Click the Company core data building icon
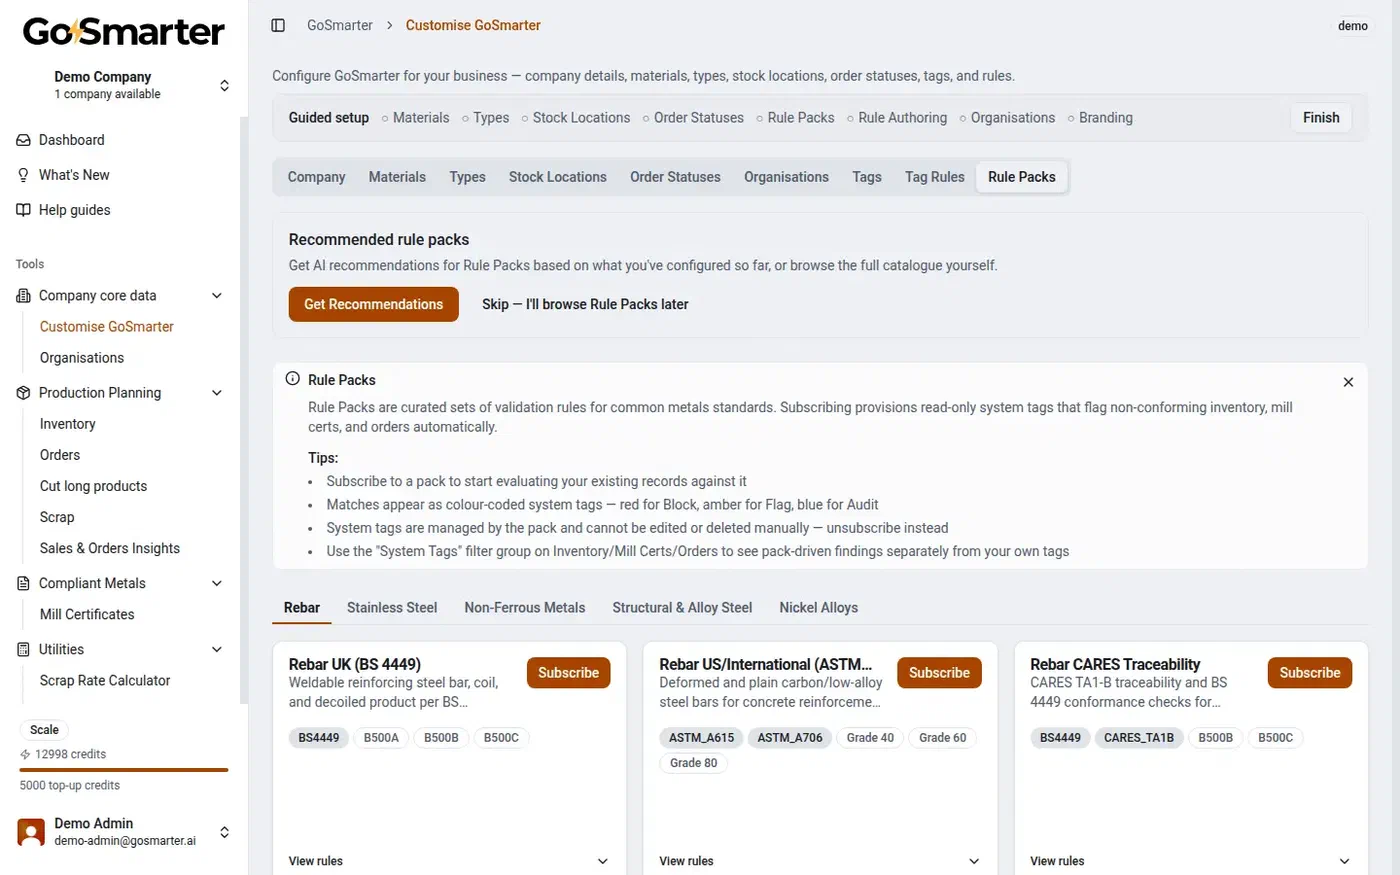Image resolution: width=1400 pixels, height=875 pixels. [x=23, y=296]
